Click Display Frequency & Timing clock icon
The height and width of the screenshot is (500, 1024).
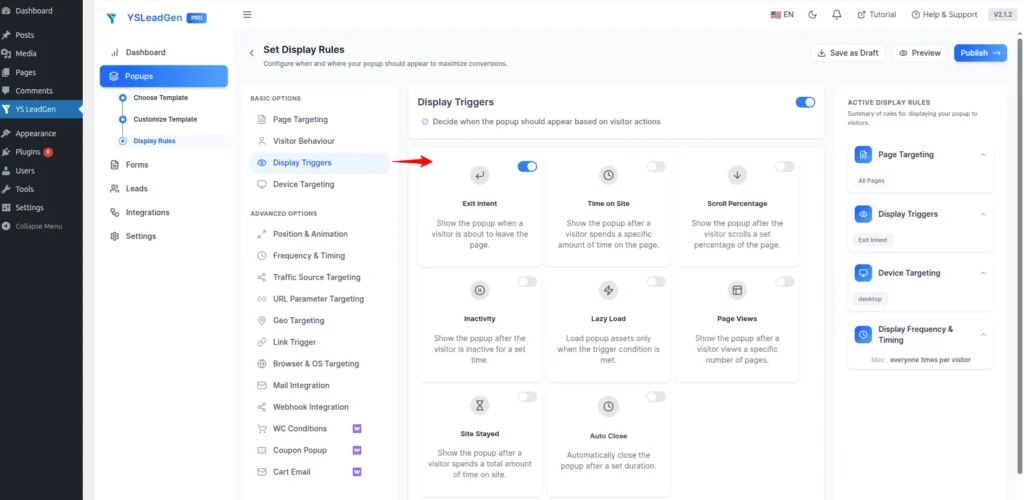pos(863,334)
